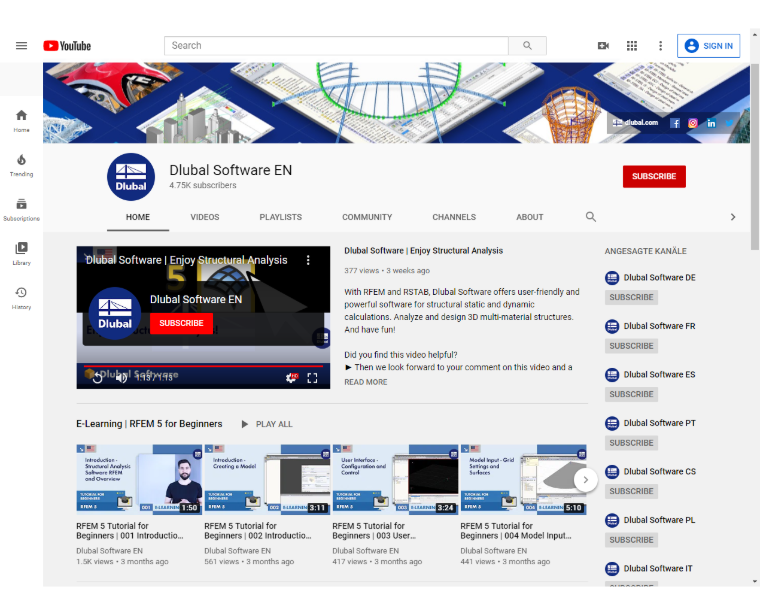Open the CHANNELS tab
760x615 pixels.
click(454, 217)
